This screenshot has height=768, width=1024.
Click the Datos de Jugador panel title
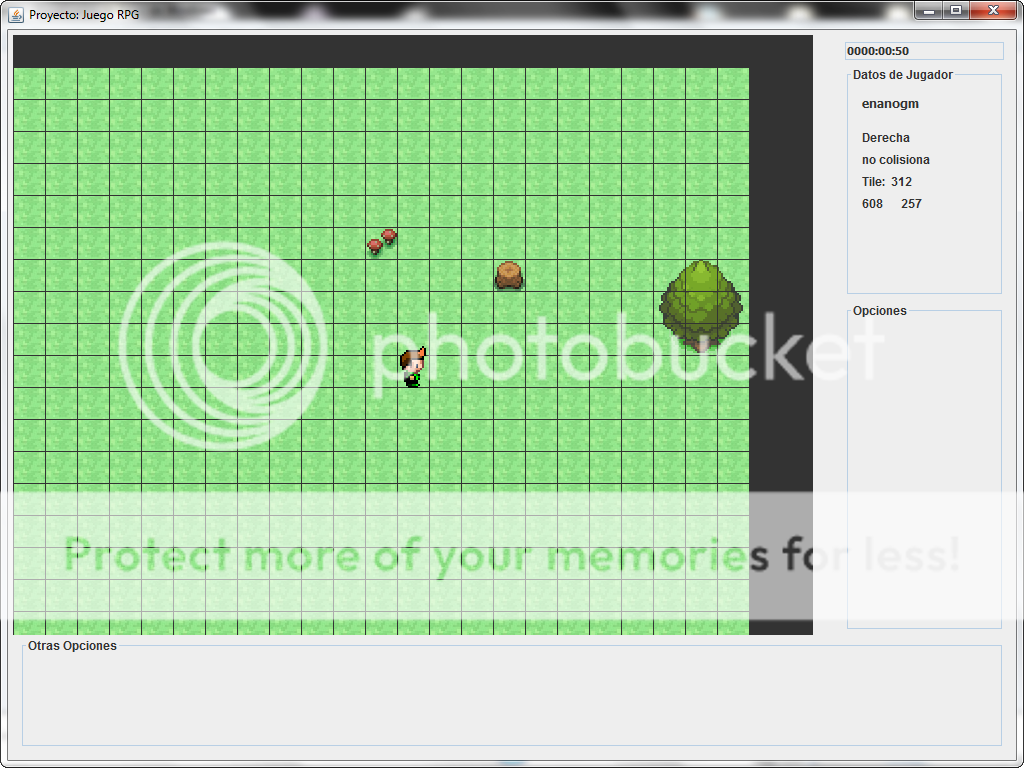(x=902, y=75)
